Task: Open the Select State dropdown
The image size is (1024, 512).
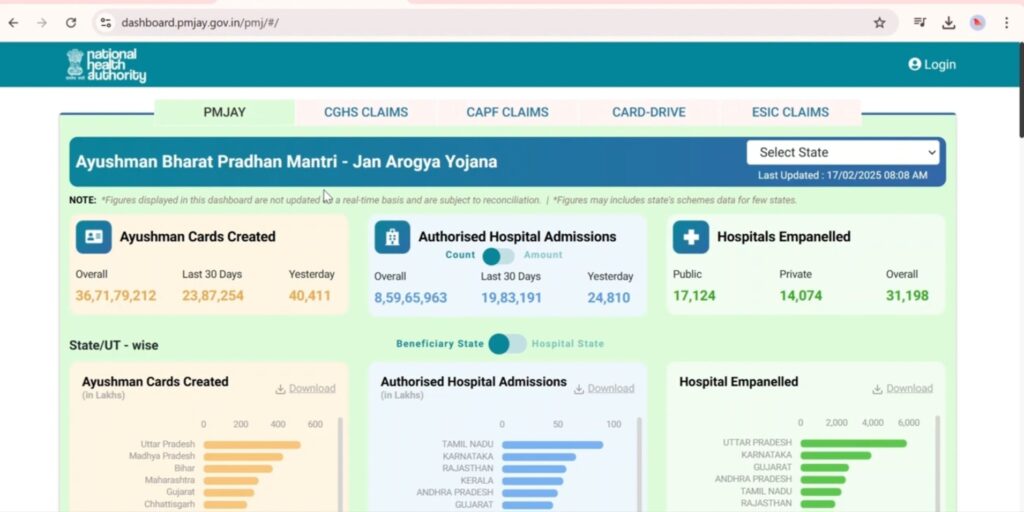Action: (845, 152)
